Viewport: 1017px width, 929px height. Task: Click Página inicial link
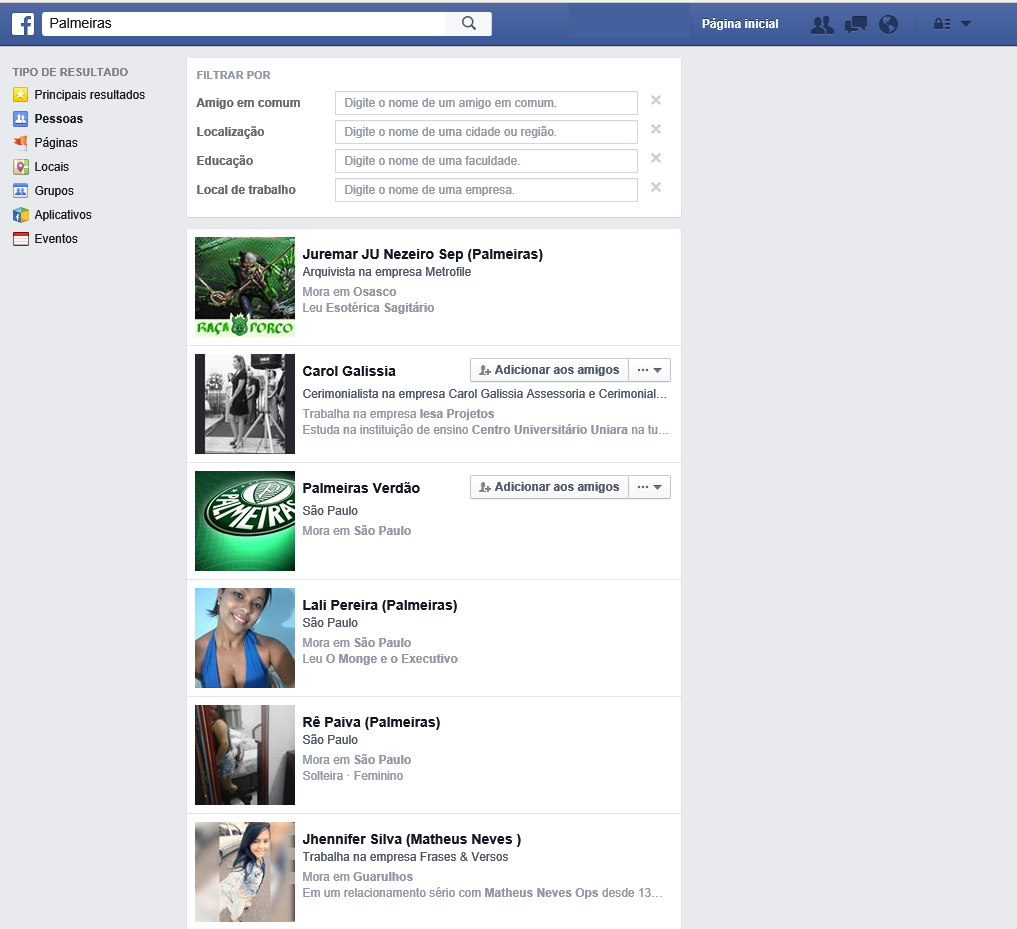[740, 24]
